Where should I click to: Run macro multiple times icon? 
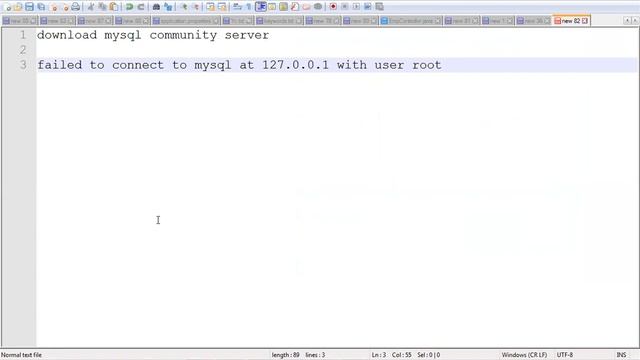pyautogui.click(x=367, y=7)
